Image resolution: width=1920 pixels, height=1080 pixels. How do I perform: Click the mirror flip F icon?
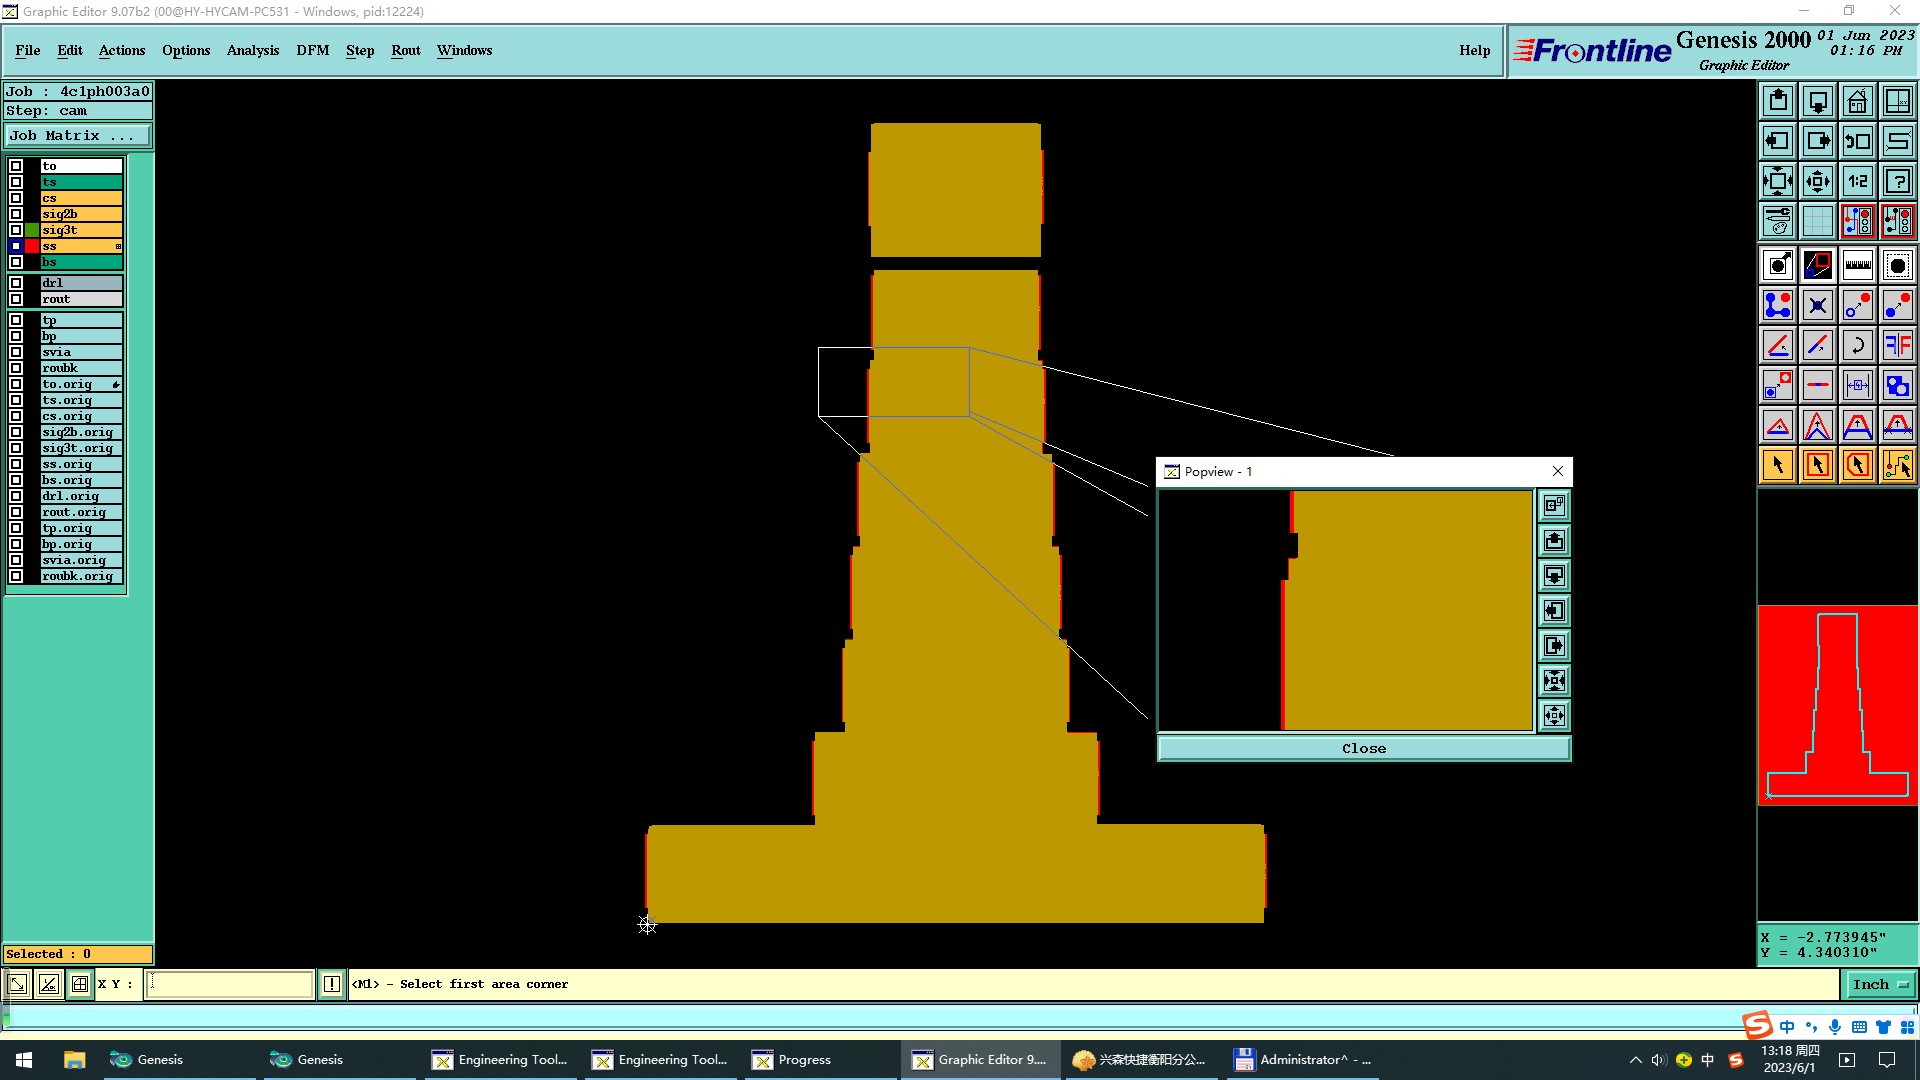click(1897, 345)
